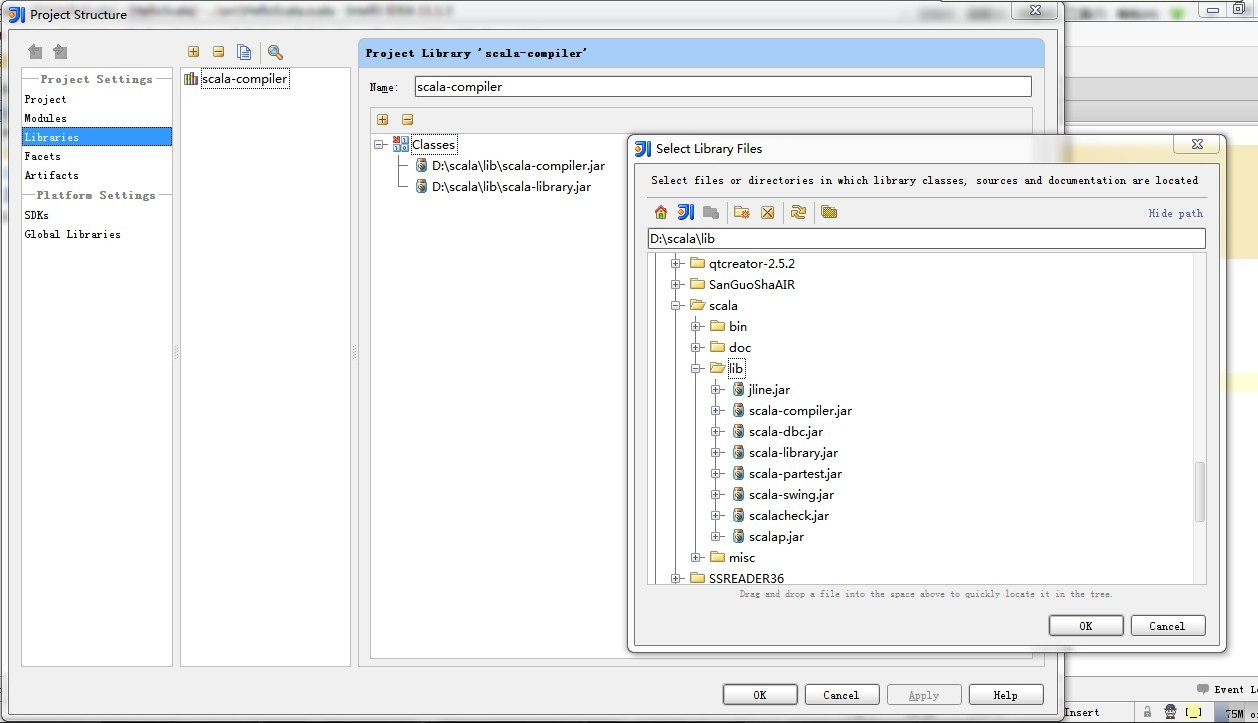Expand the misc folder
The width and height of the screenshot is (1258, 723).
pos(696,558)
